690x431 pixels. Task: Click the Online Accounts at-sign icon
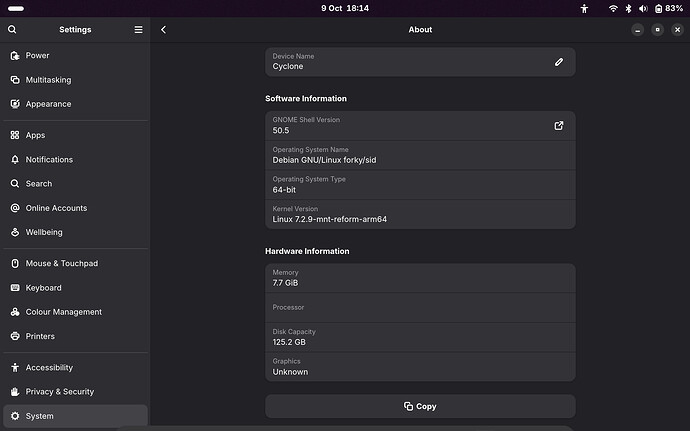[15, 208]
